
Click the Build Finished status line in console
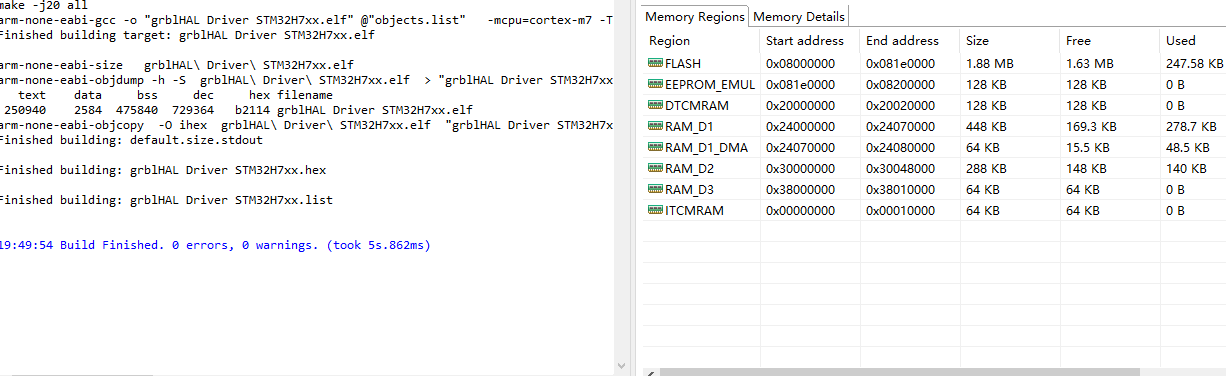[214, 244]
